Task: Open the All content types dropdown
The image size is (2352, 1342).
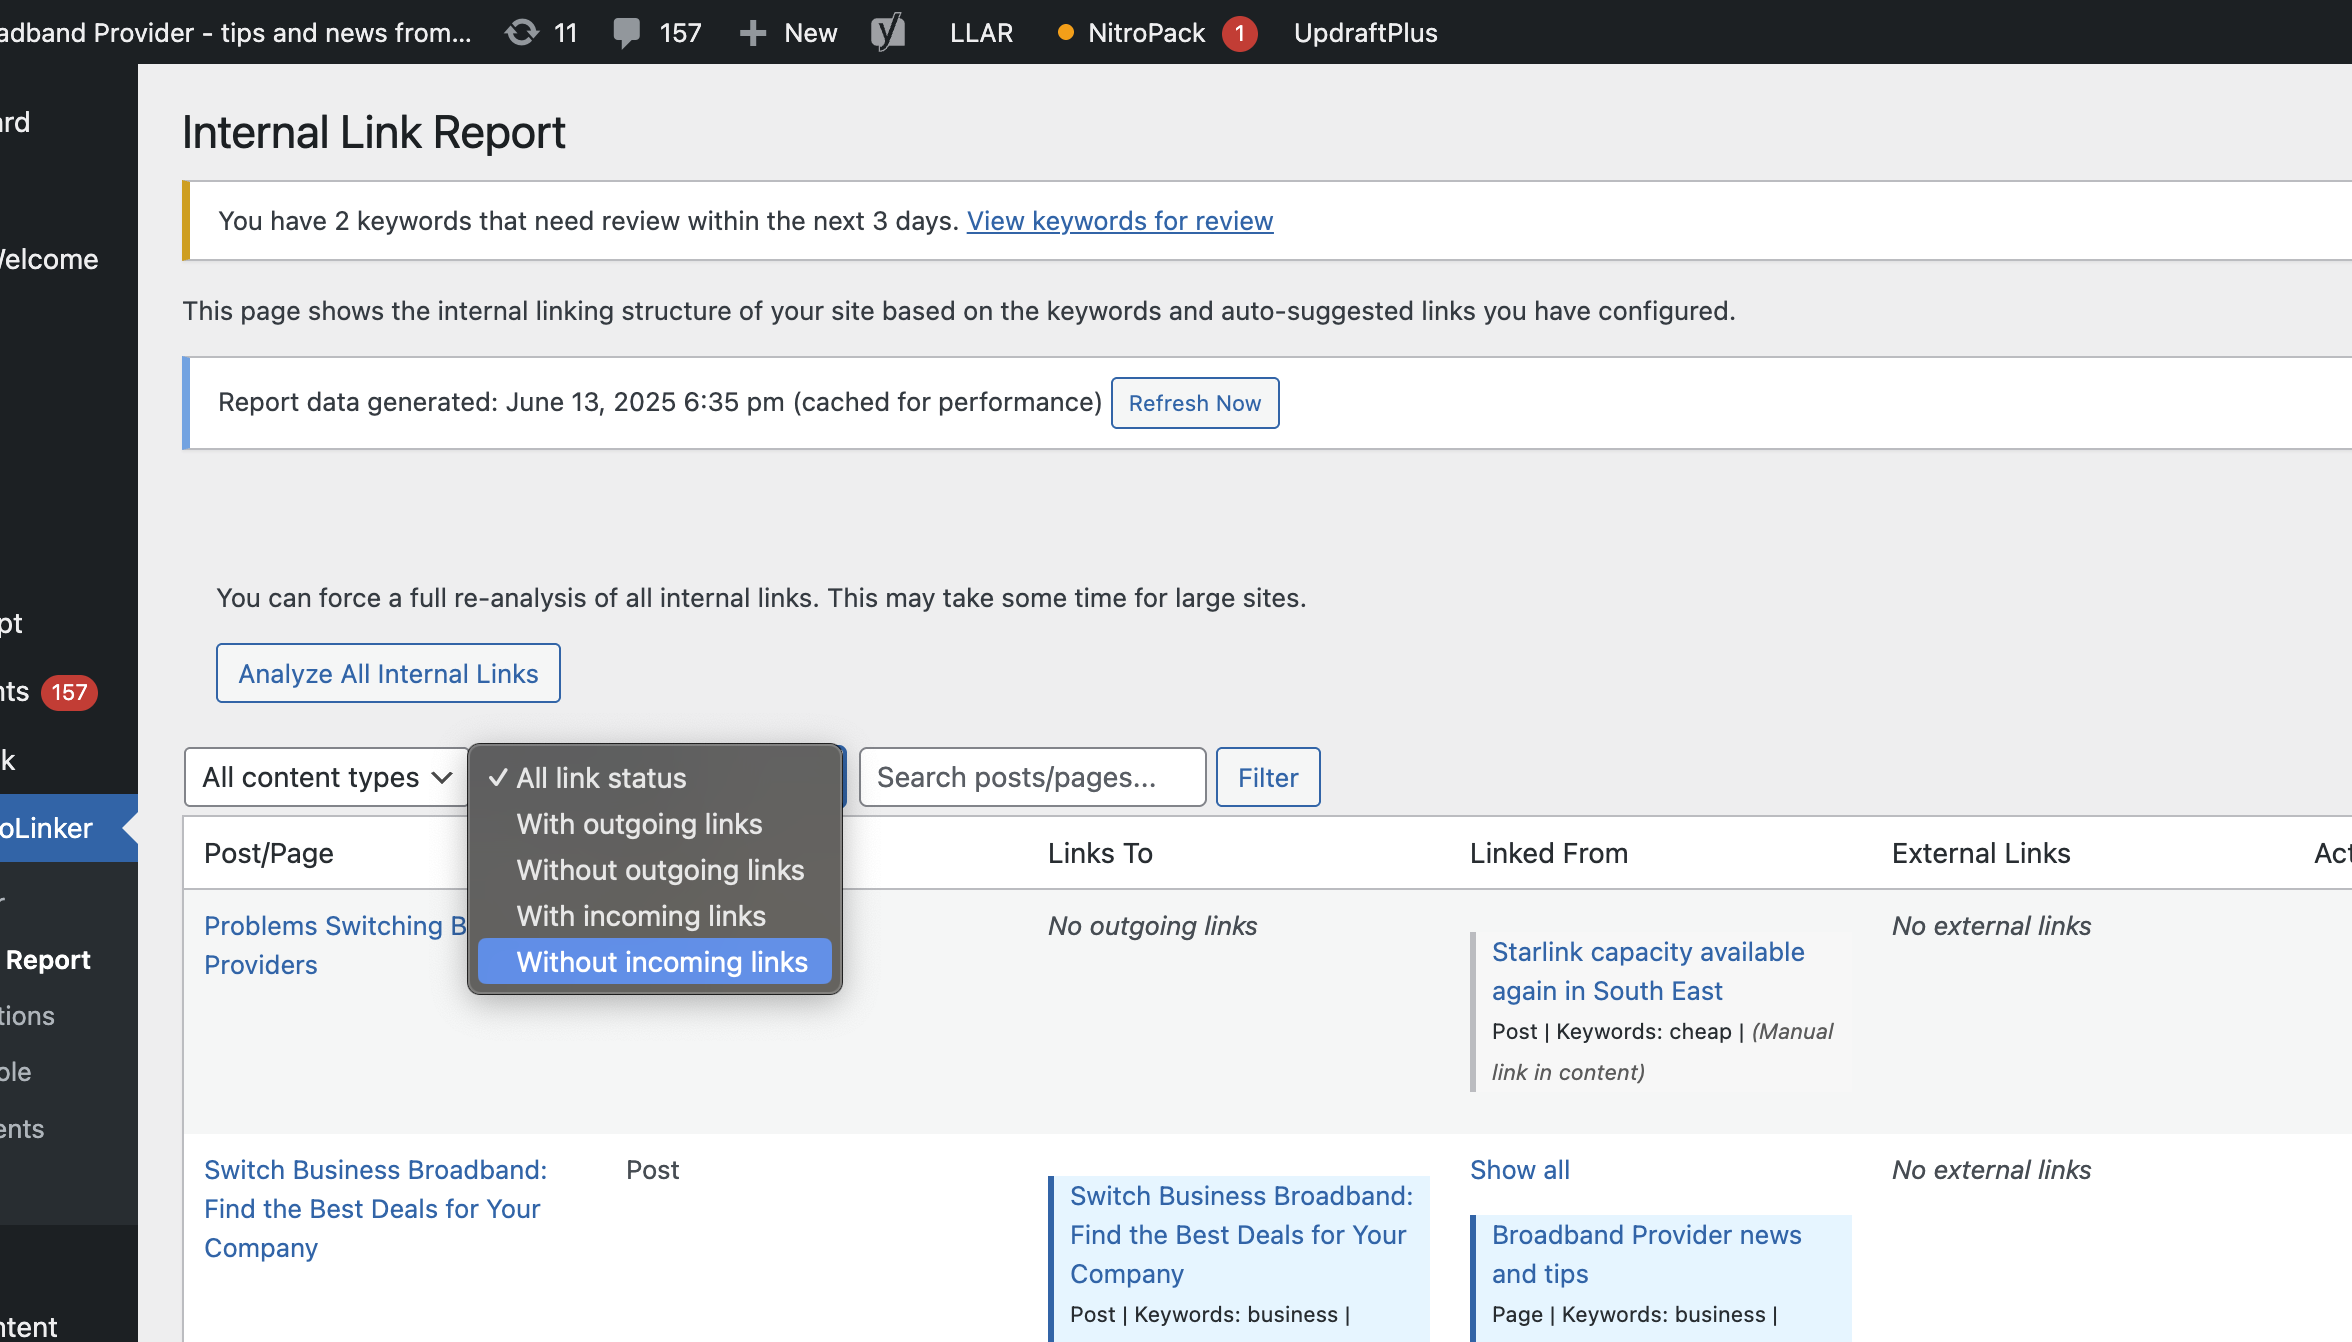Action: coord(325,777)
